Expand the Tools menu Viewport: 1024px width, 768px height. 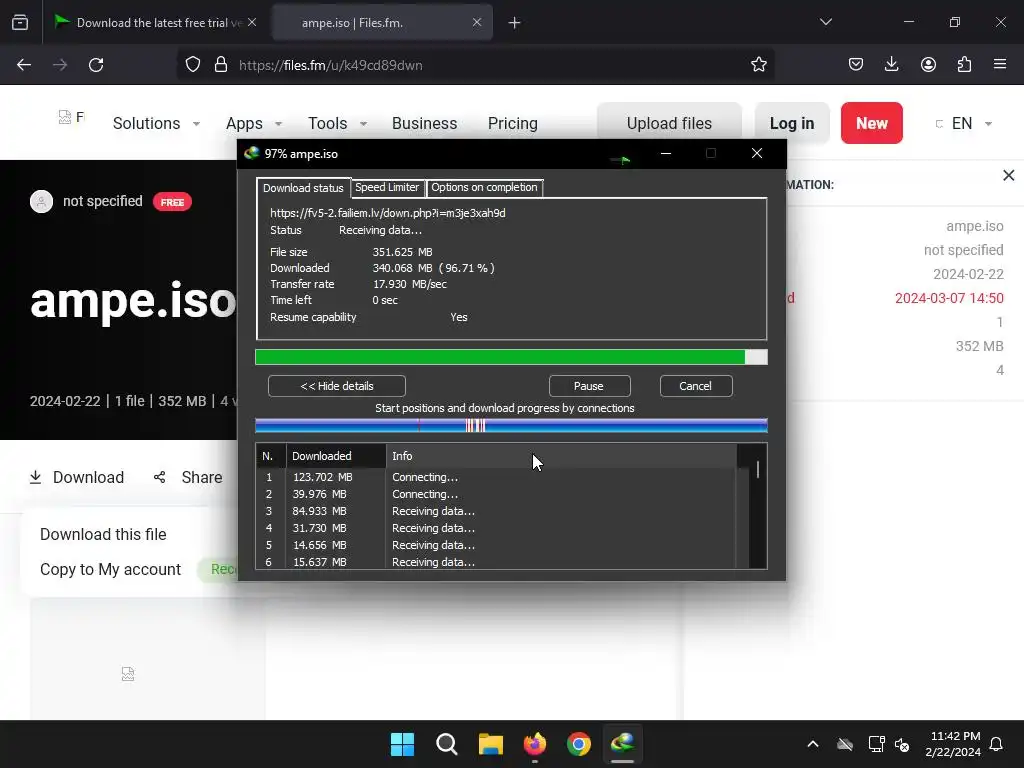click(337, 123)
